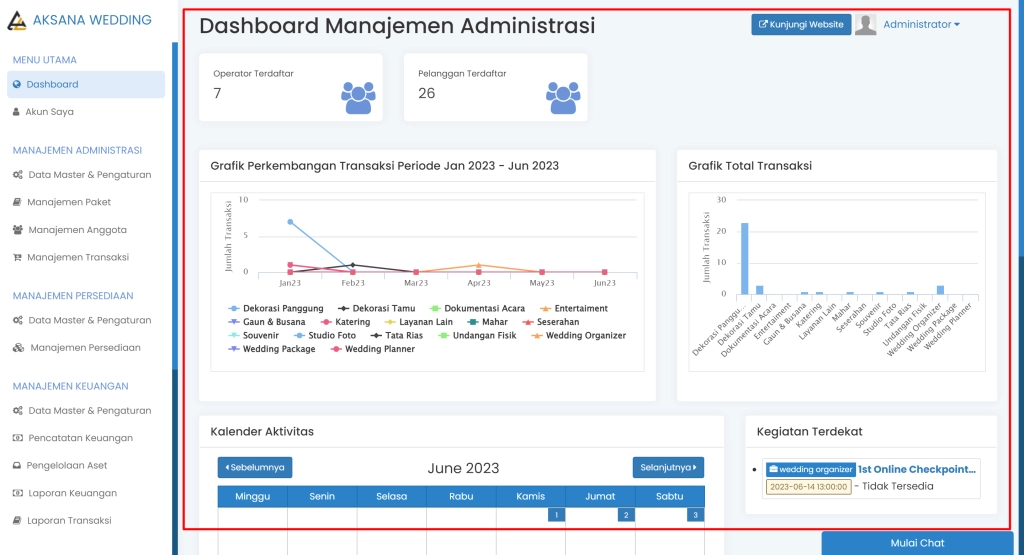This screenshot has height=555, width=1024.
Task: Click the Manajemen Transaksi cart icon
Action: [x=17, y=257]
